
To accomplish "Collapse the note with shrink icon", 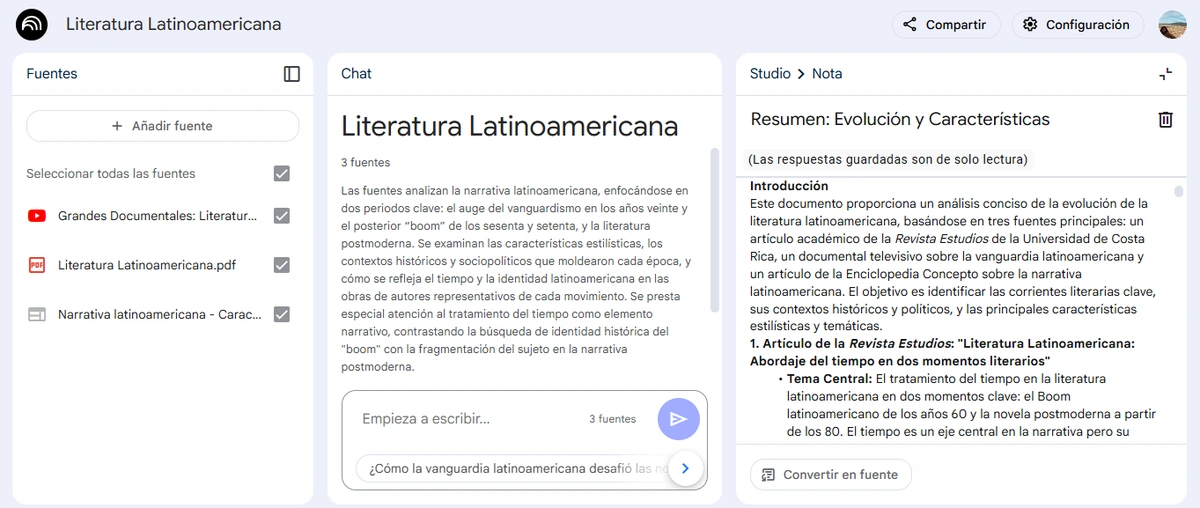I will pos(1165,74).
